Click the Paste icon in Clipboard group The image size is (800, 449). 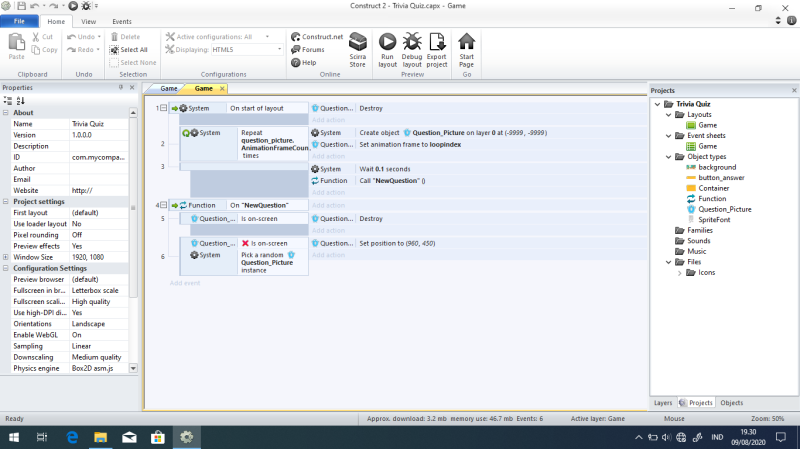pyautogui.click(x=16, y=42)
